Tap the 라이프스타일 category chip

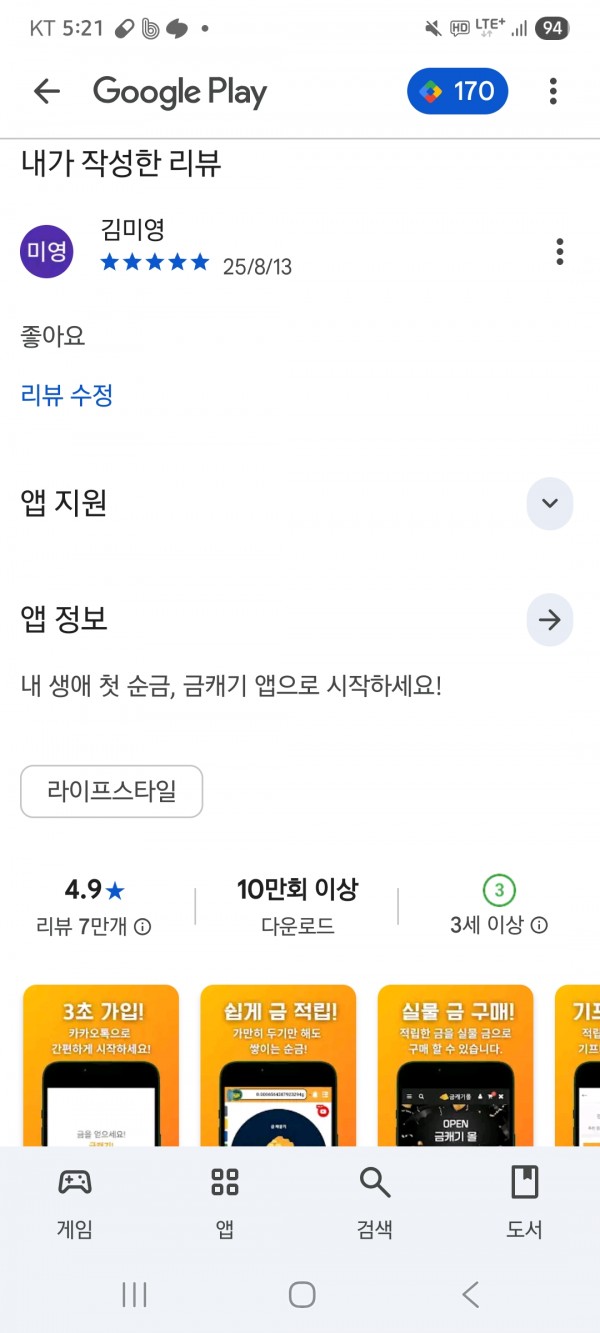(x=112, y=792)
